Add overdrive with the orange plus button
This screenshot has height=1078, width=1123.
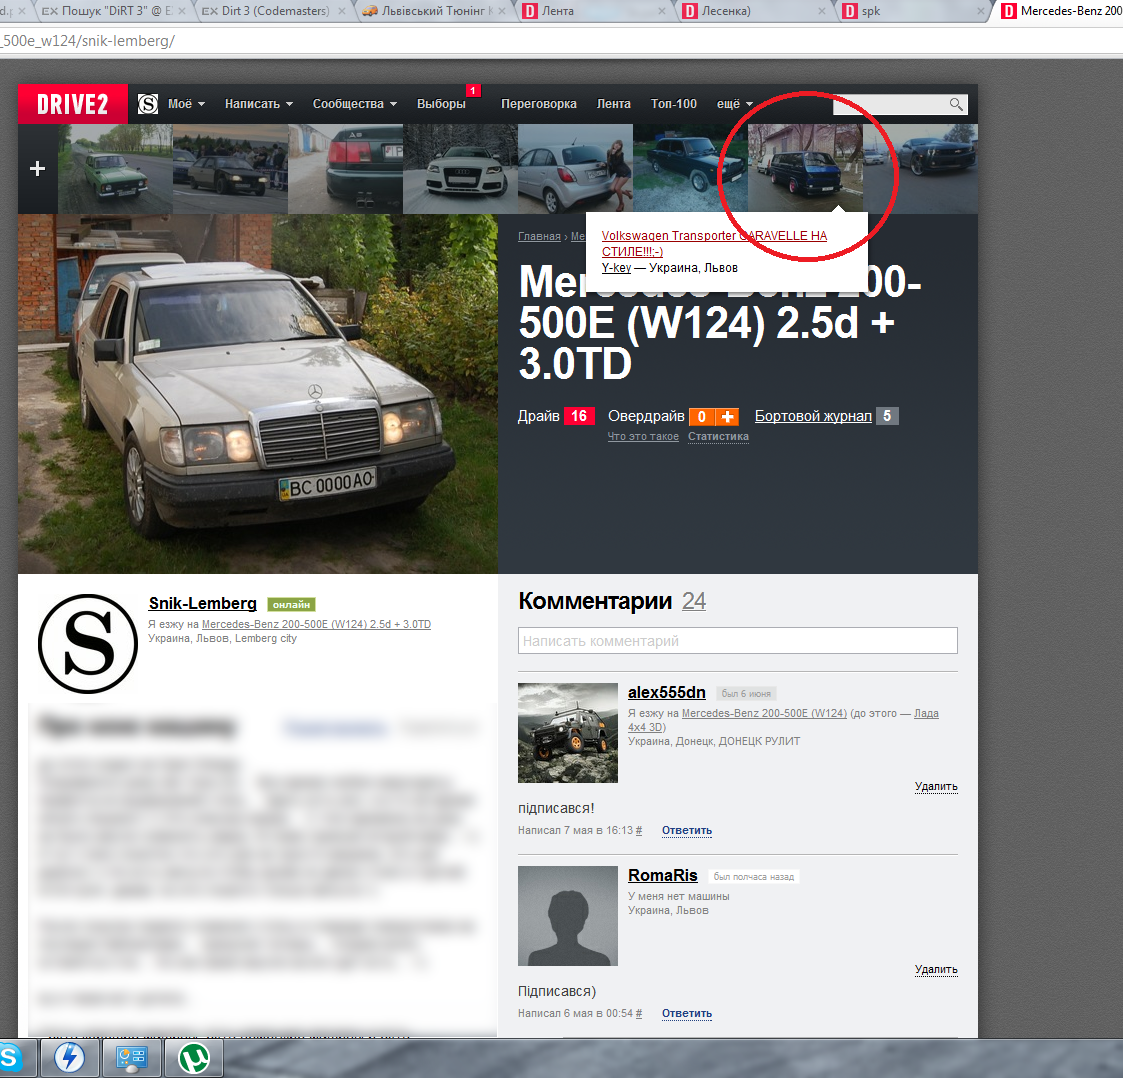click(728, 417)
